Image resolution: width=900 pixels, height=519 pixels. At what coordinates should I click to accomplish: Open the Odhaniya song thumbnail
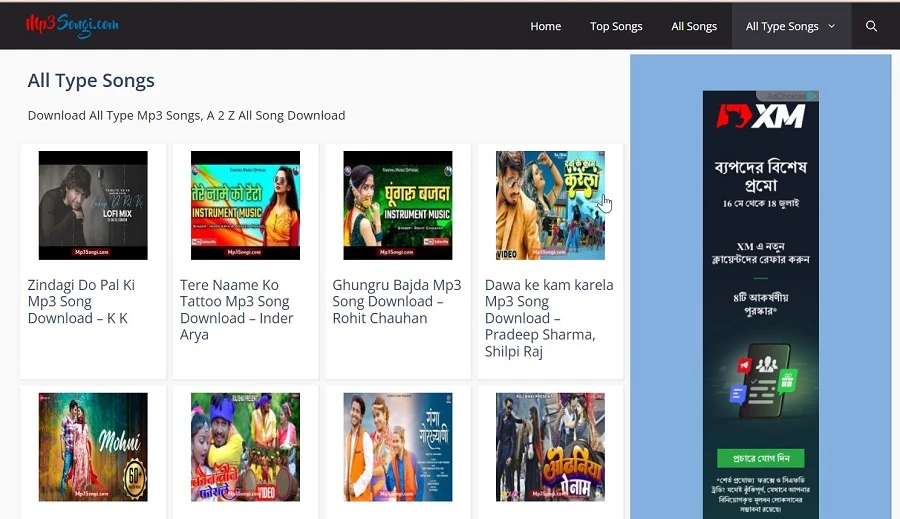click(550, 447)
